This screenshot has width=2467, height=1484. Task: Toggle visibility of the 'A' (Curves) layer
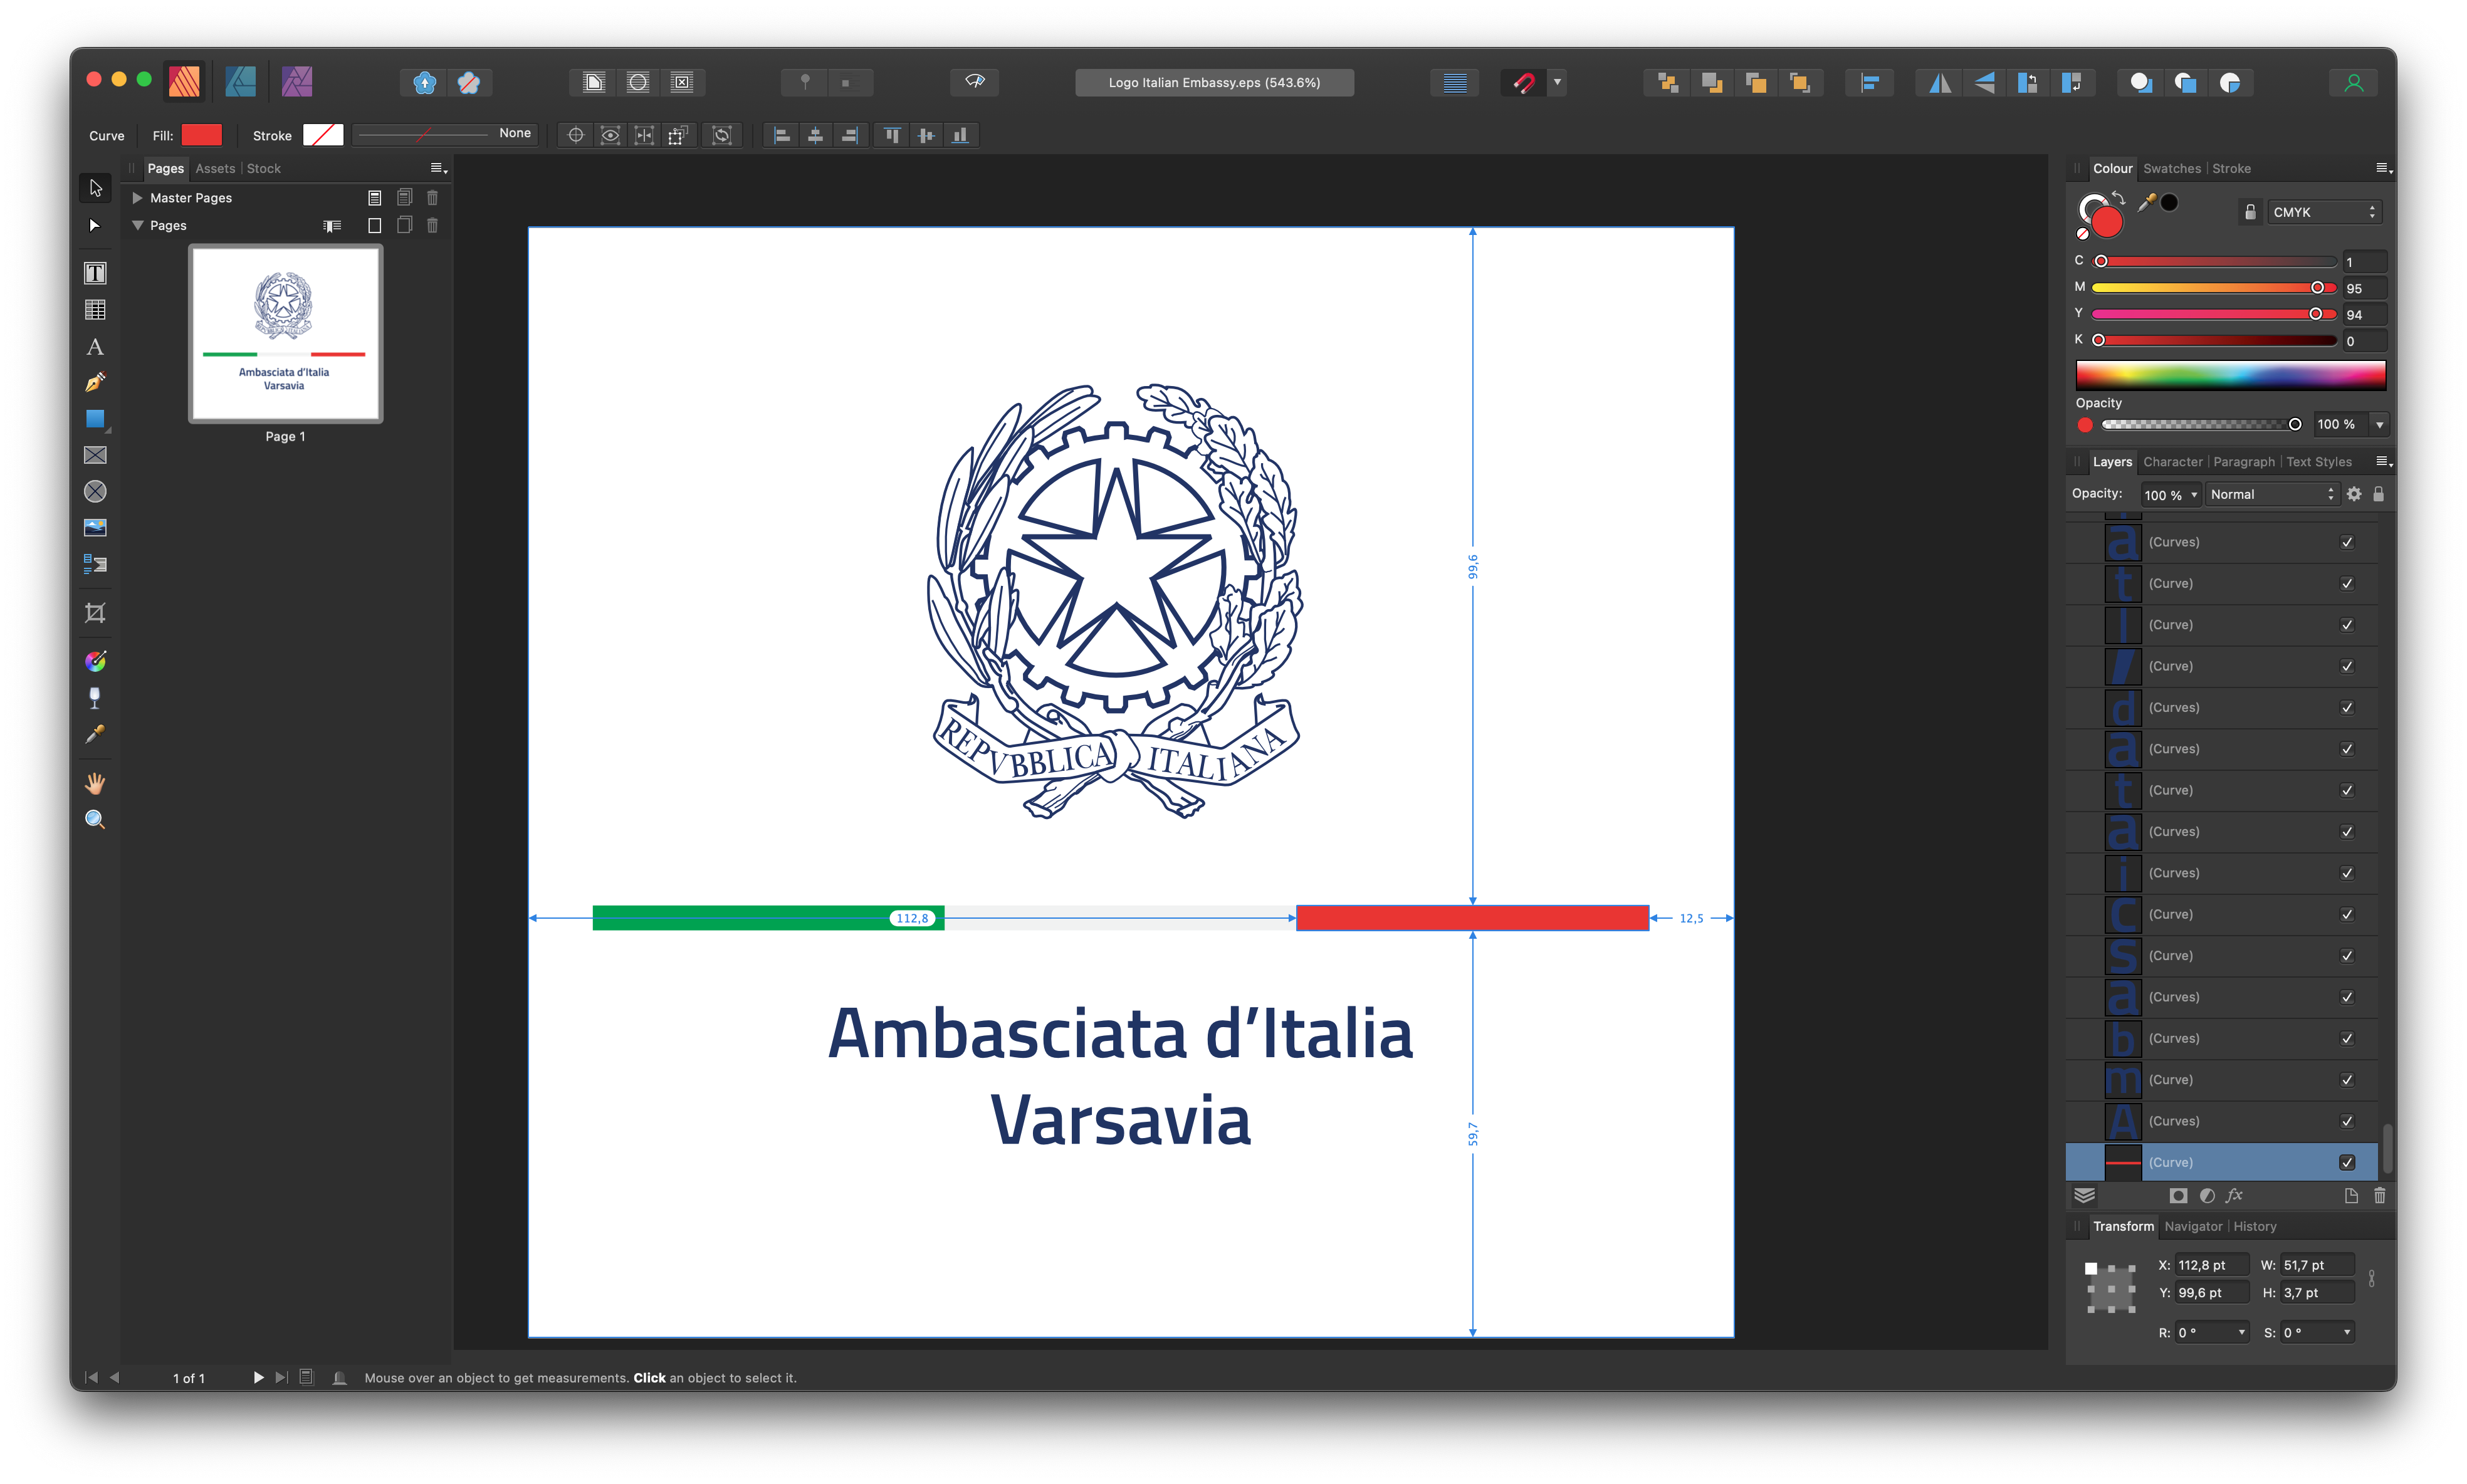click(x=2346, y=1121)
